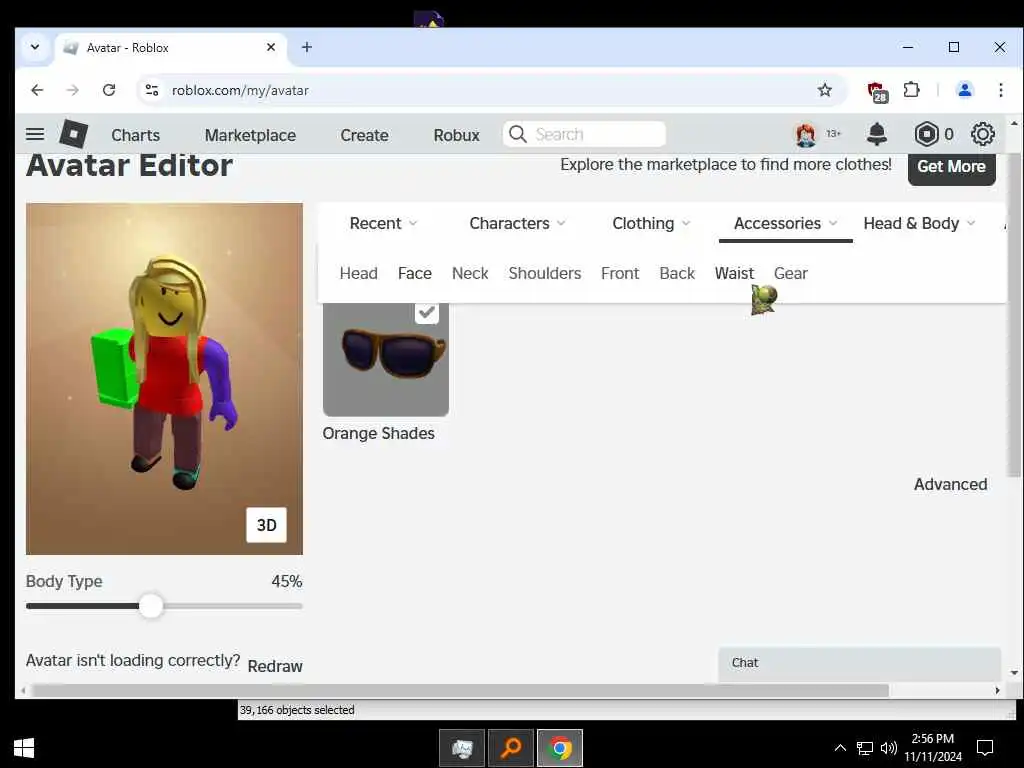Open the taskbar clock showing 2:56 PM

[x=933, y=748]
